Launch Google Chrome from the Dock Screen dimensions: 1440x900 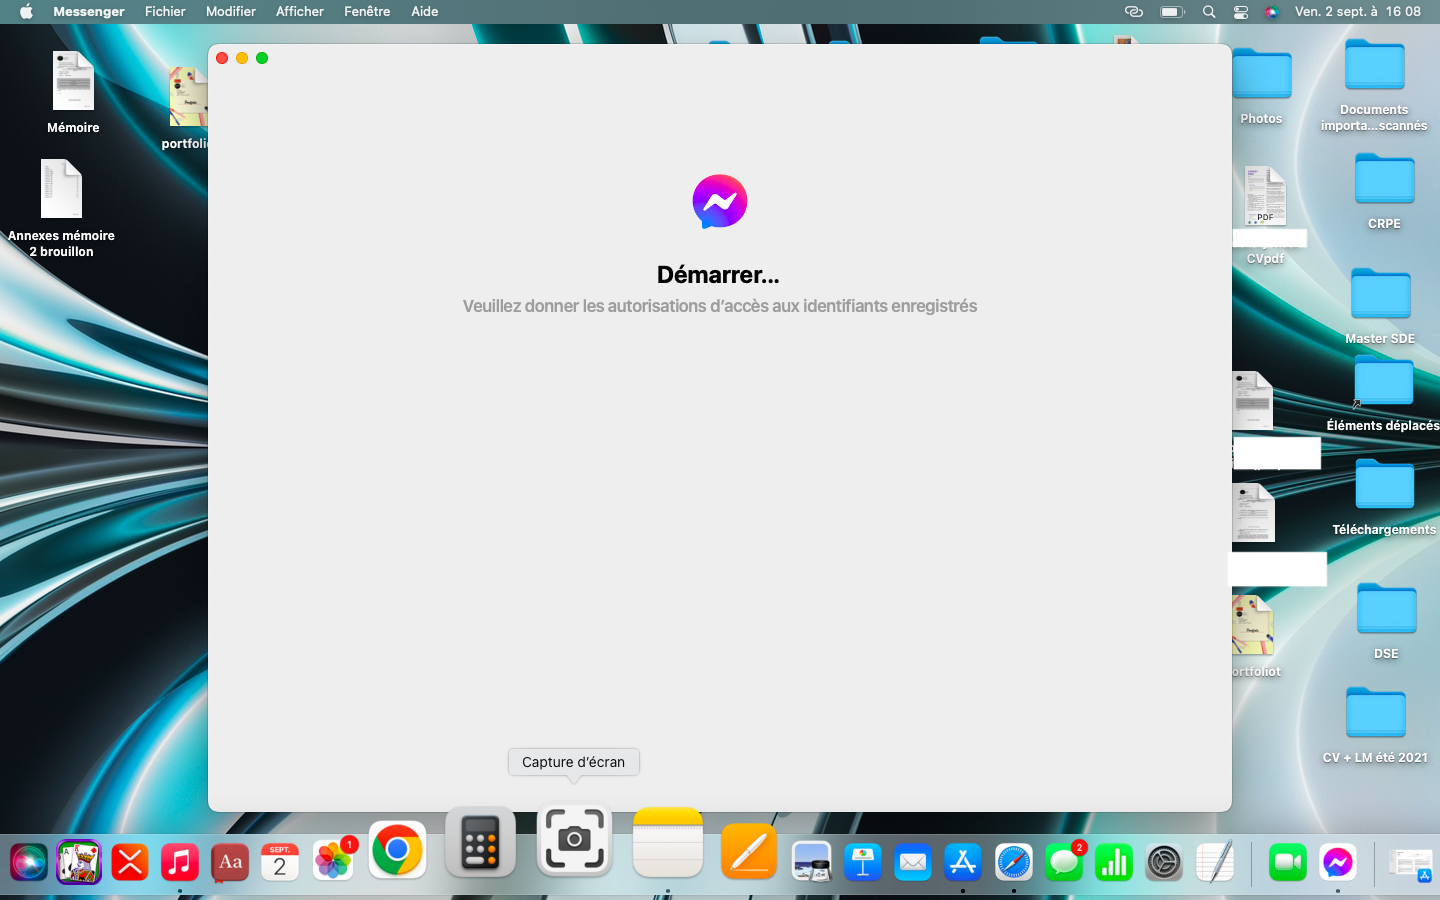[397, 850]
